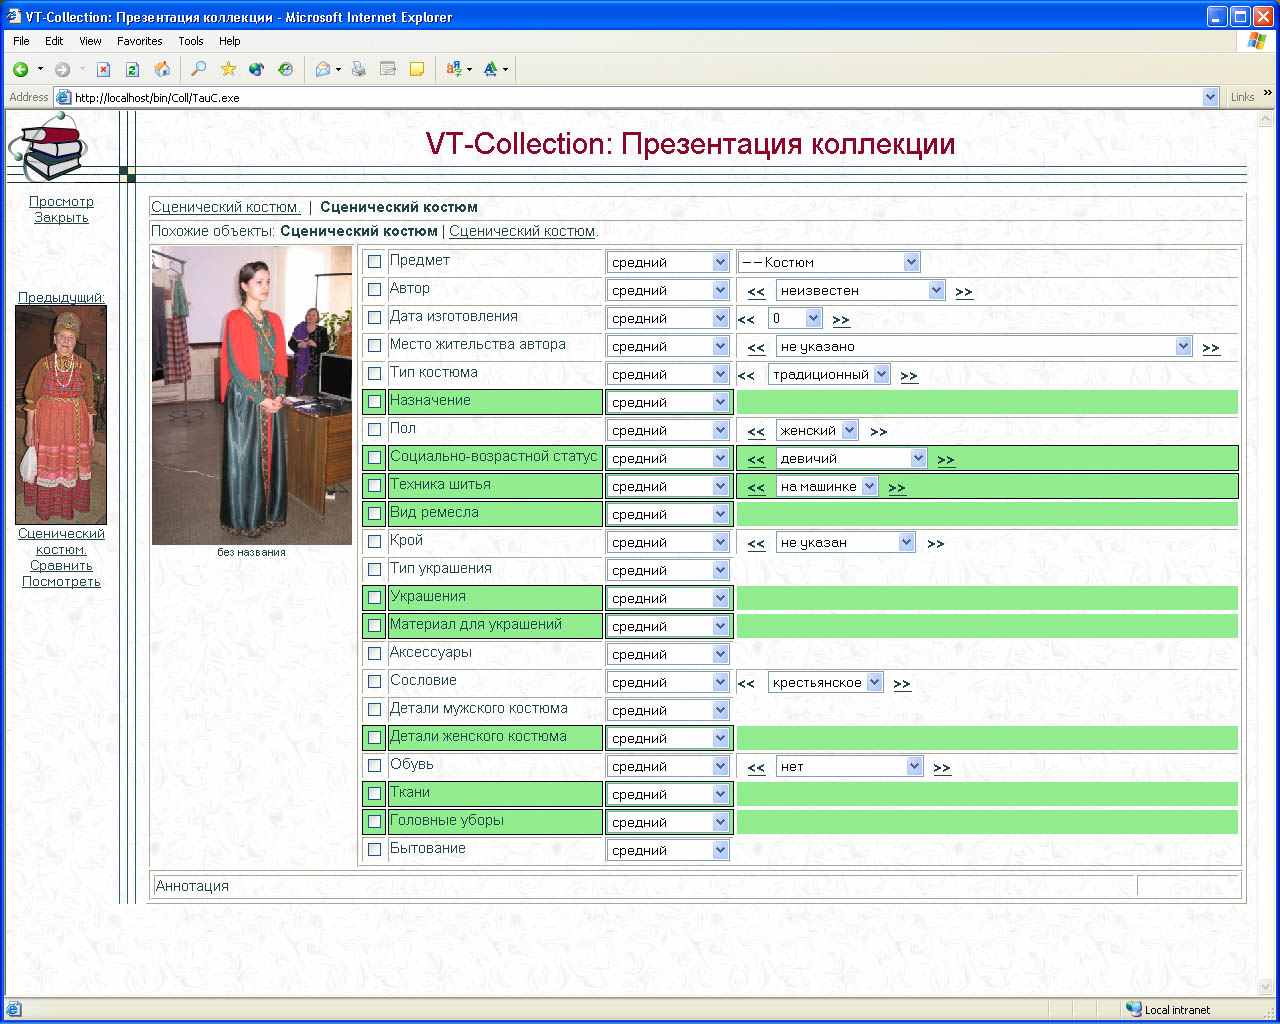The height and width of the screenshot is (1024, 1280).
Task: Click the '>>' link in the Сословие row
Action: tap(902, 684)
